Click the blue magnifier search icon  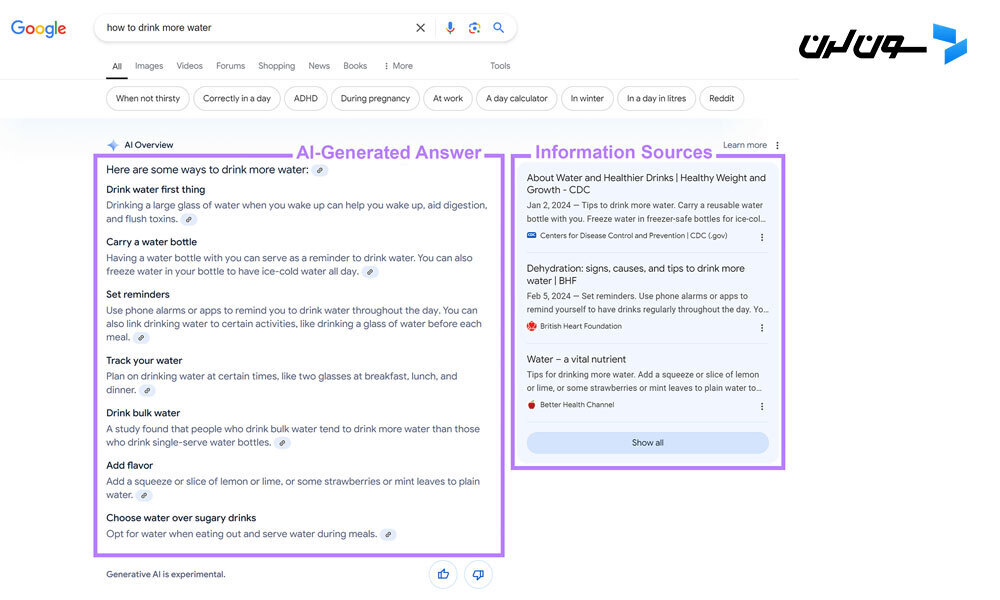499,28
